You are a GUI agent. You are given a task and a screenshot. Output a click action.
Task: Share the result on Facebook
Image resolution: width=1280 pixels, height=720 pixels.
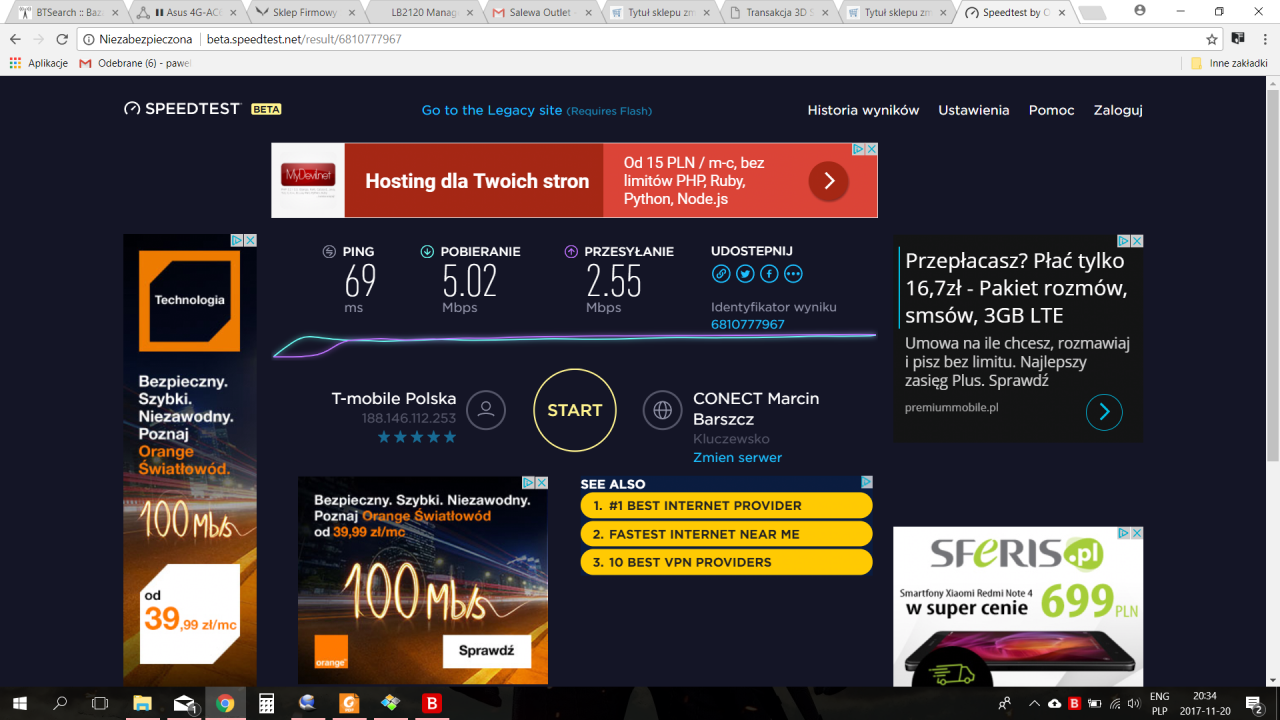[769, 273]
